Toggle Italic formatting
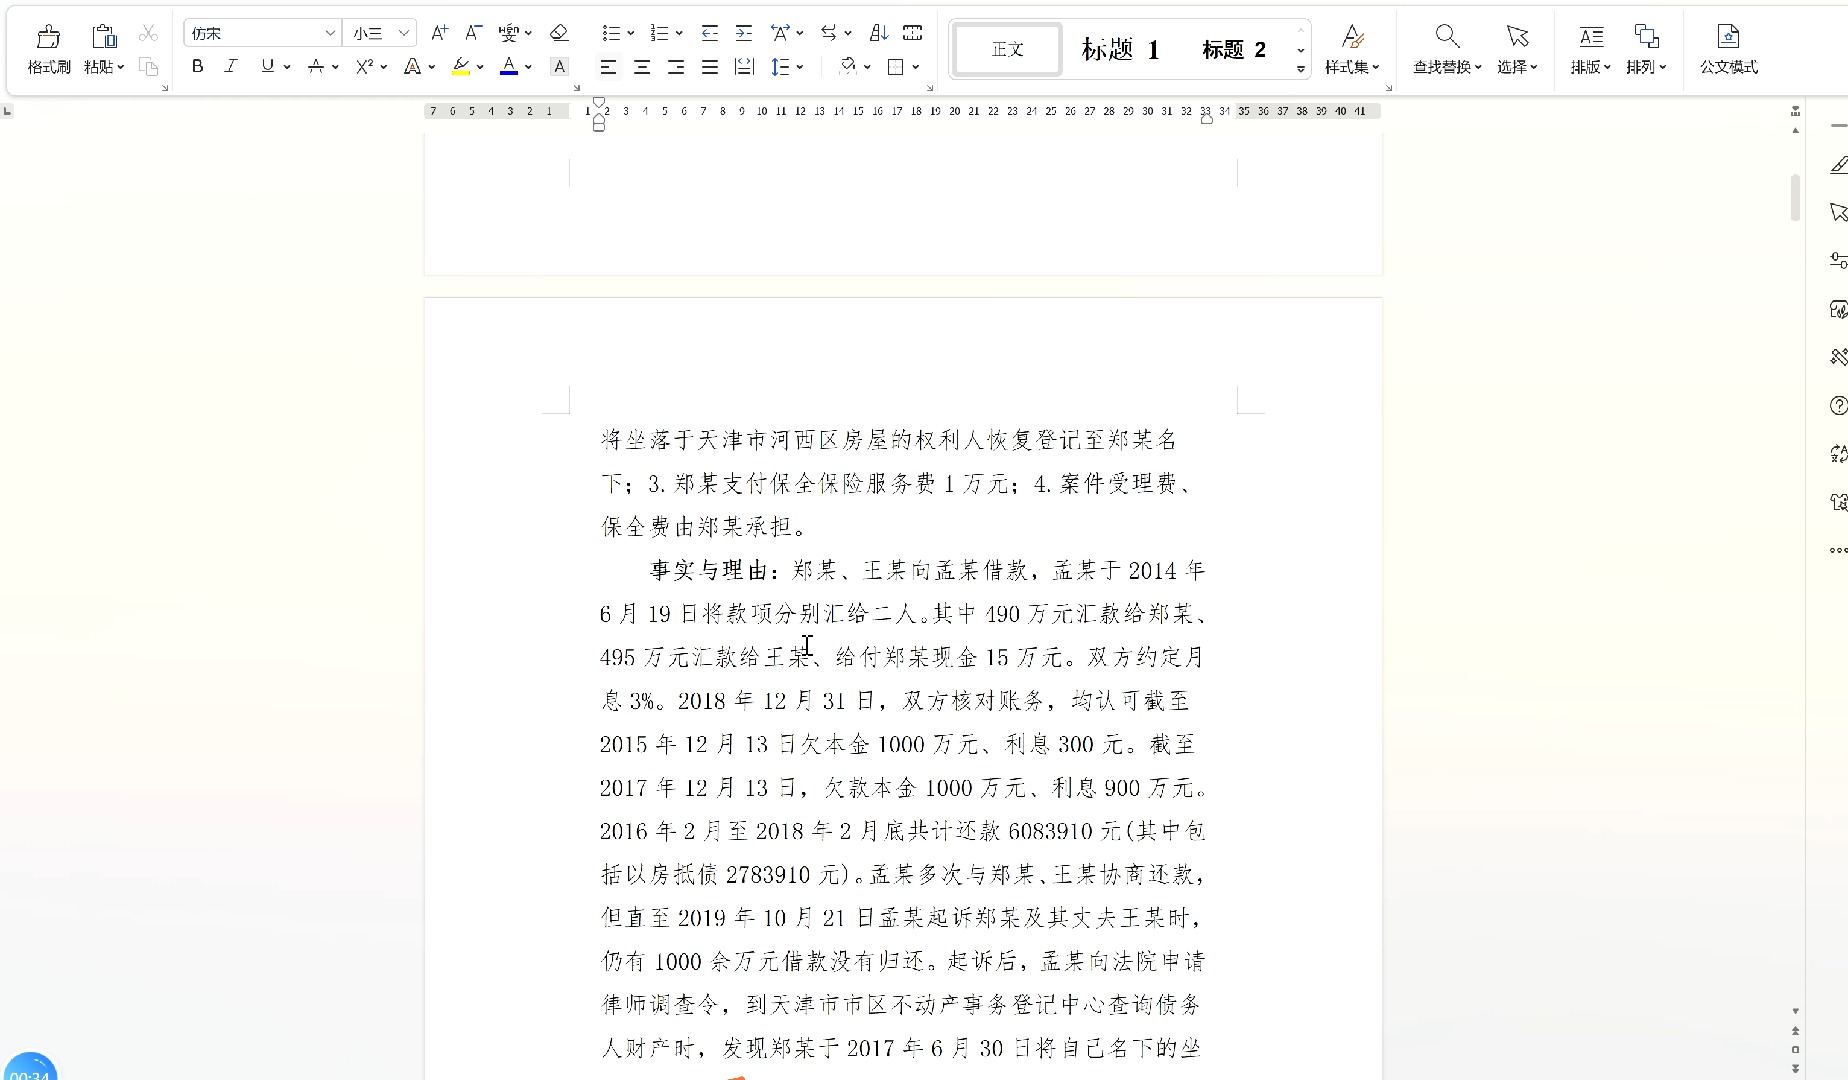This screenshot has height=1080, width=1848. pyautogui.click(x=231, y=67)
